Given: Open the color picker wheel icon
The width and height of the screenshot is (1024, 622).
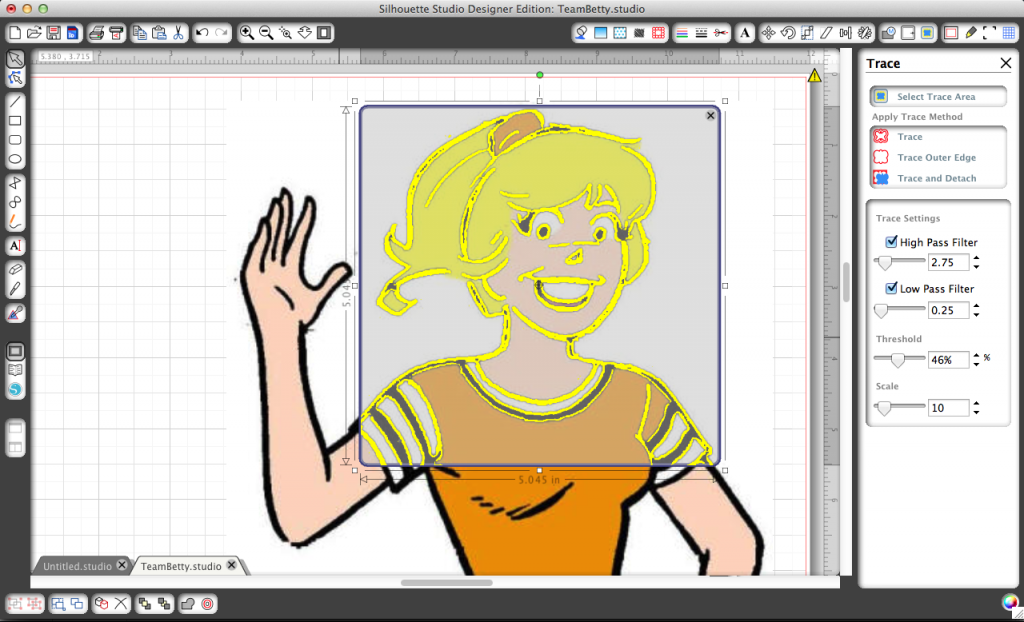Looking at the screenshot, I should click(x=1010, y=602).
